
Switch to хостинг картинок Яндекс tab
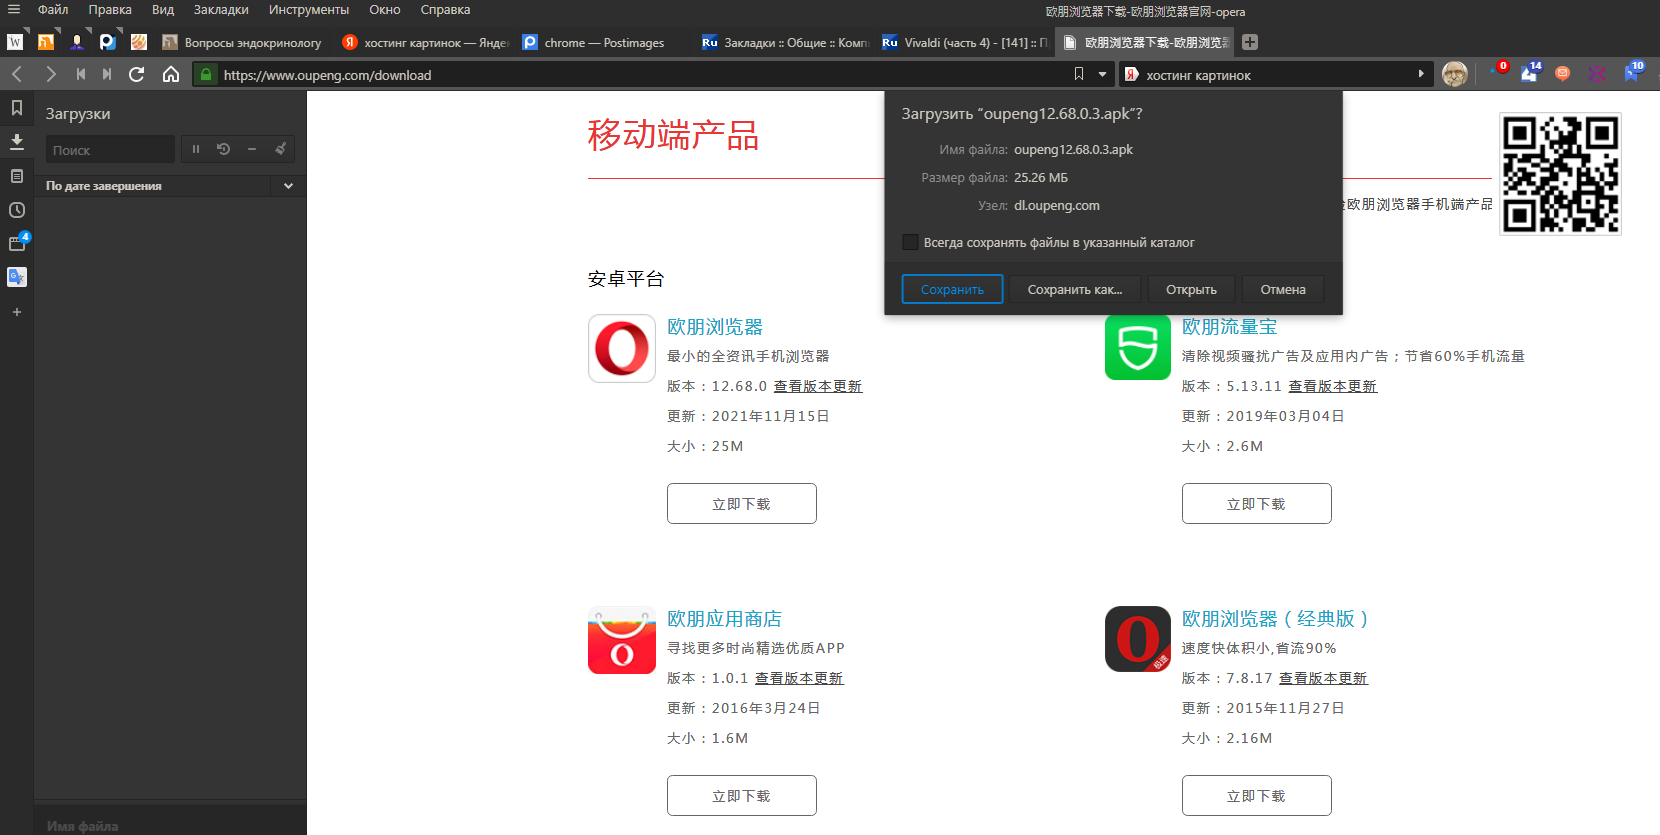[424, 42]
